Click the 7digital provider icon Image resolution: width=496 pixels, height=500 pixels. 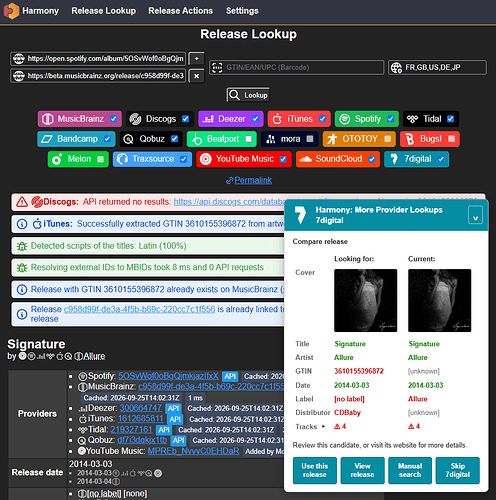(394, 159)
